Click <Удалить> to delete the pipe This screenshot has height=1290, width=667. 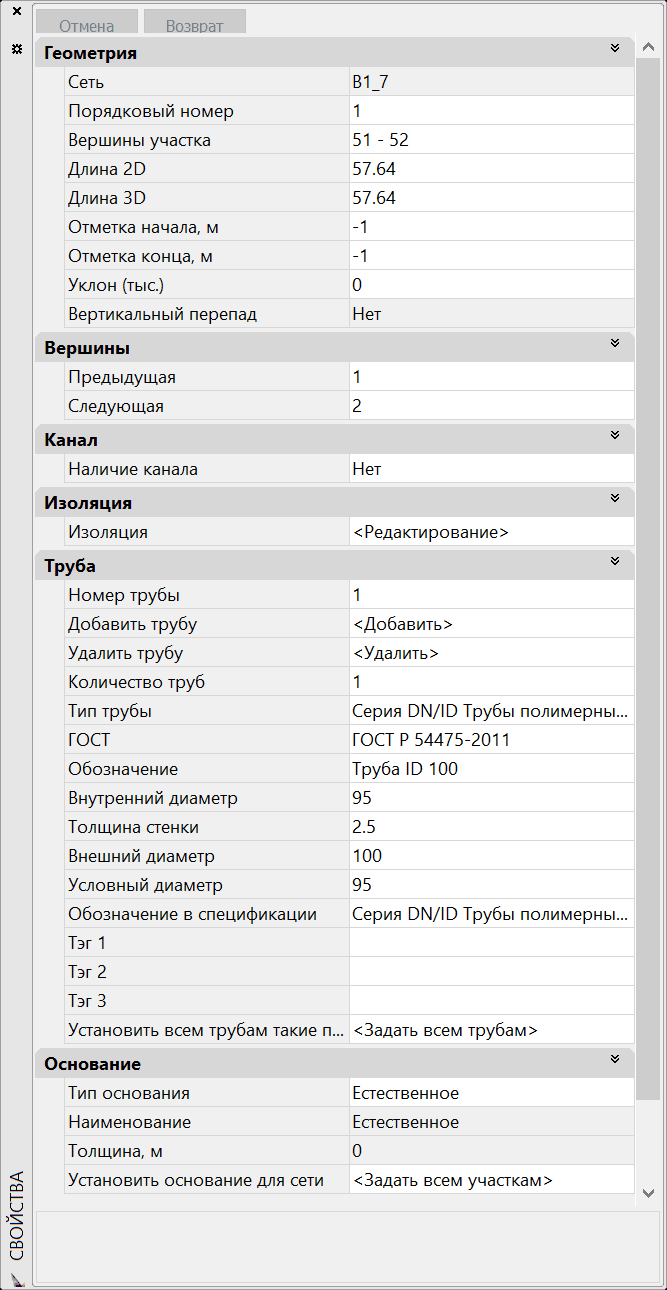pos(396,653)
